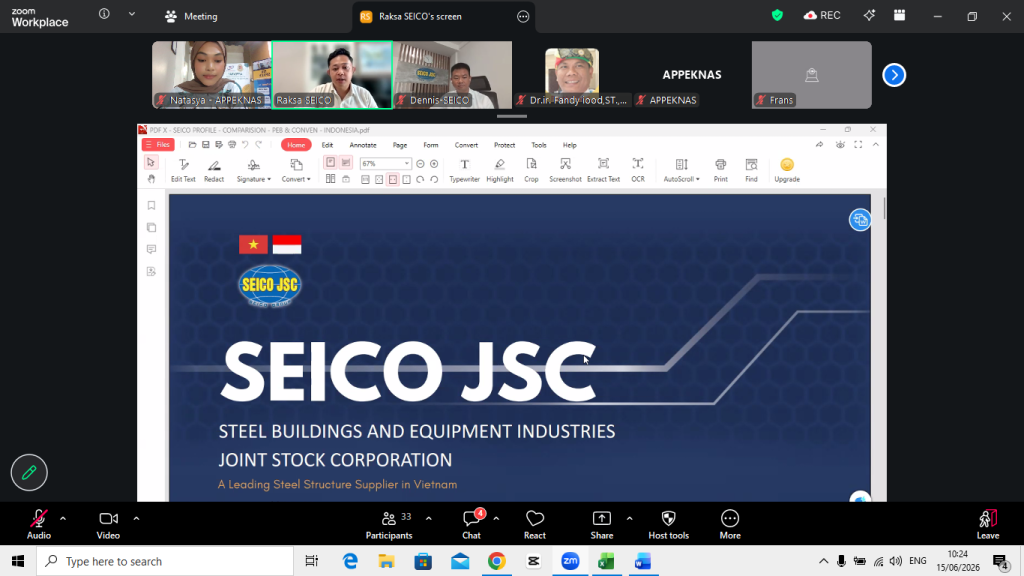Open the Chat panel with 4 unread
This screenshot has width=1024, height=576.
pos(472,524)
